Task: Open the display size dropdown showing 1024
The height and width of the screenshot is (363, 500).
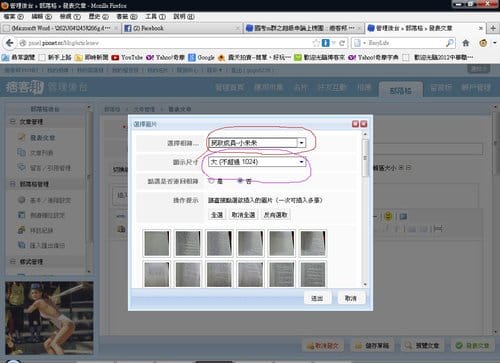Action: click(x=257, y=162)
